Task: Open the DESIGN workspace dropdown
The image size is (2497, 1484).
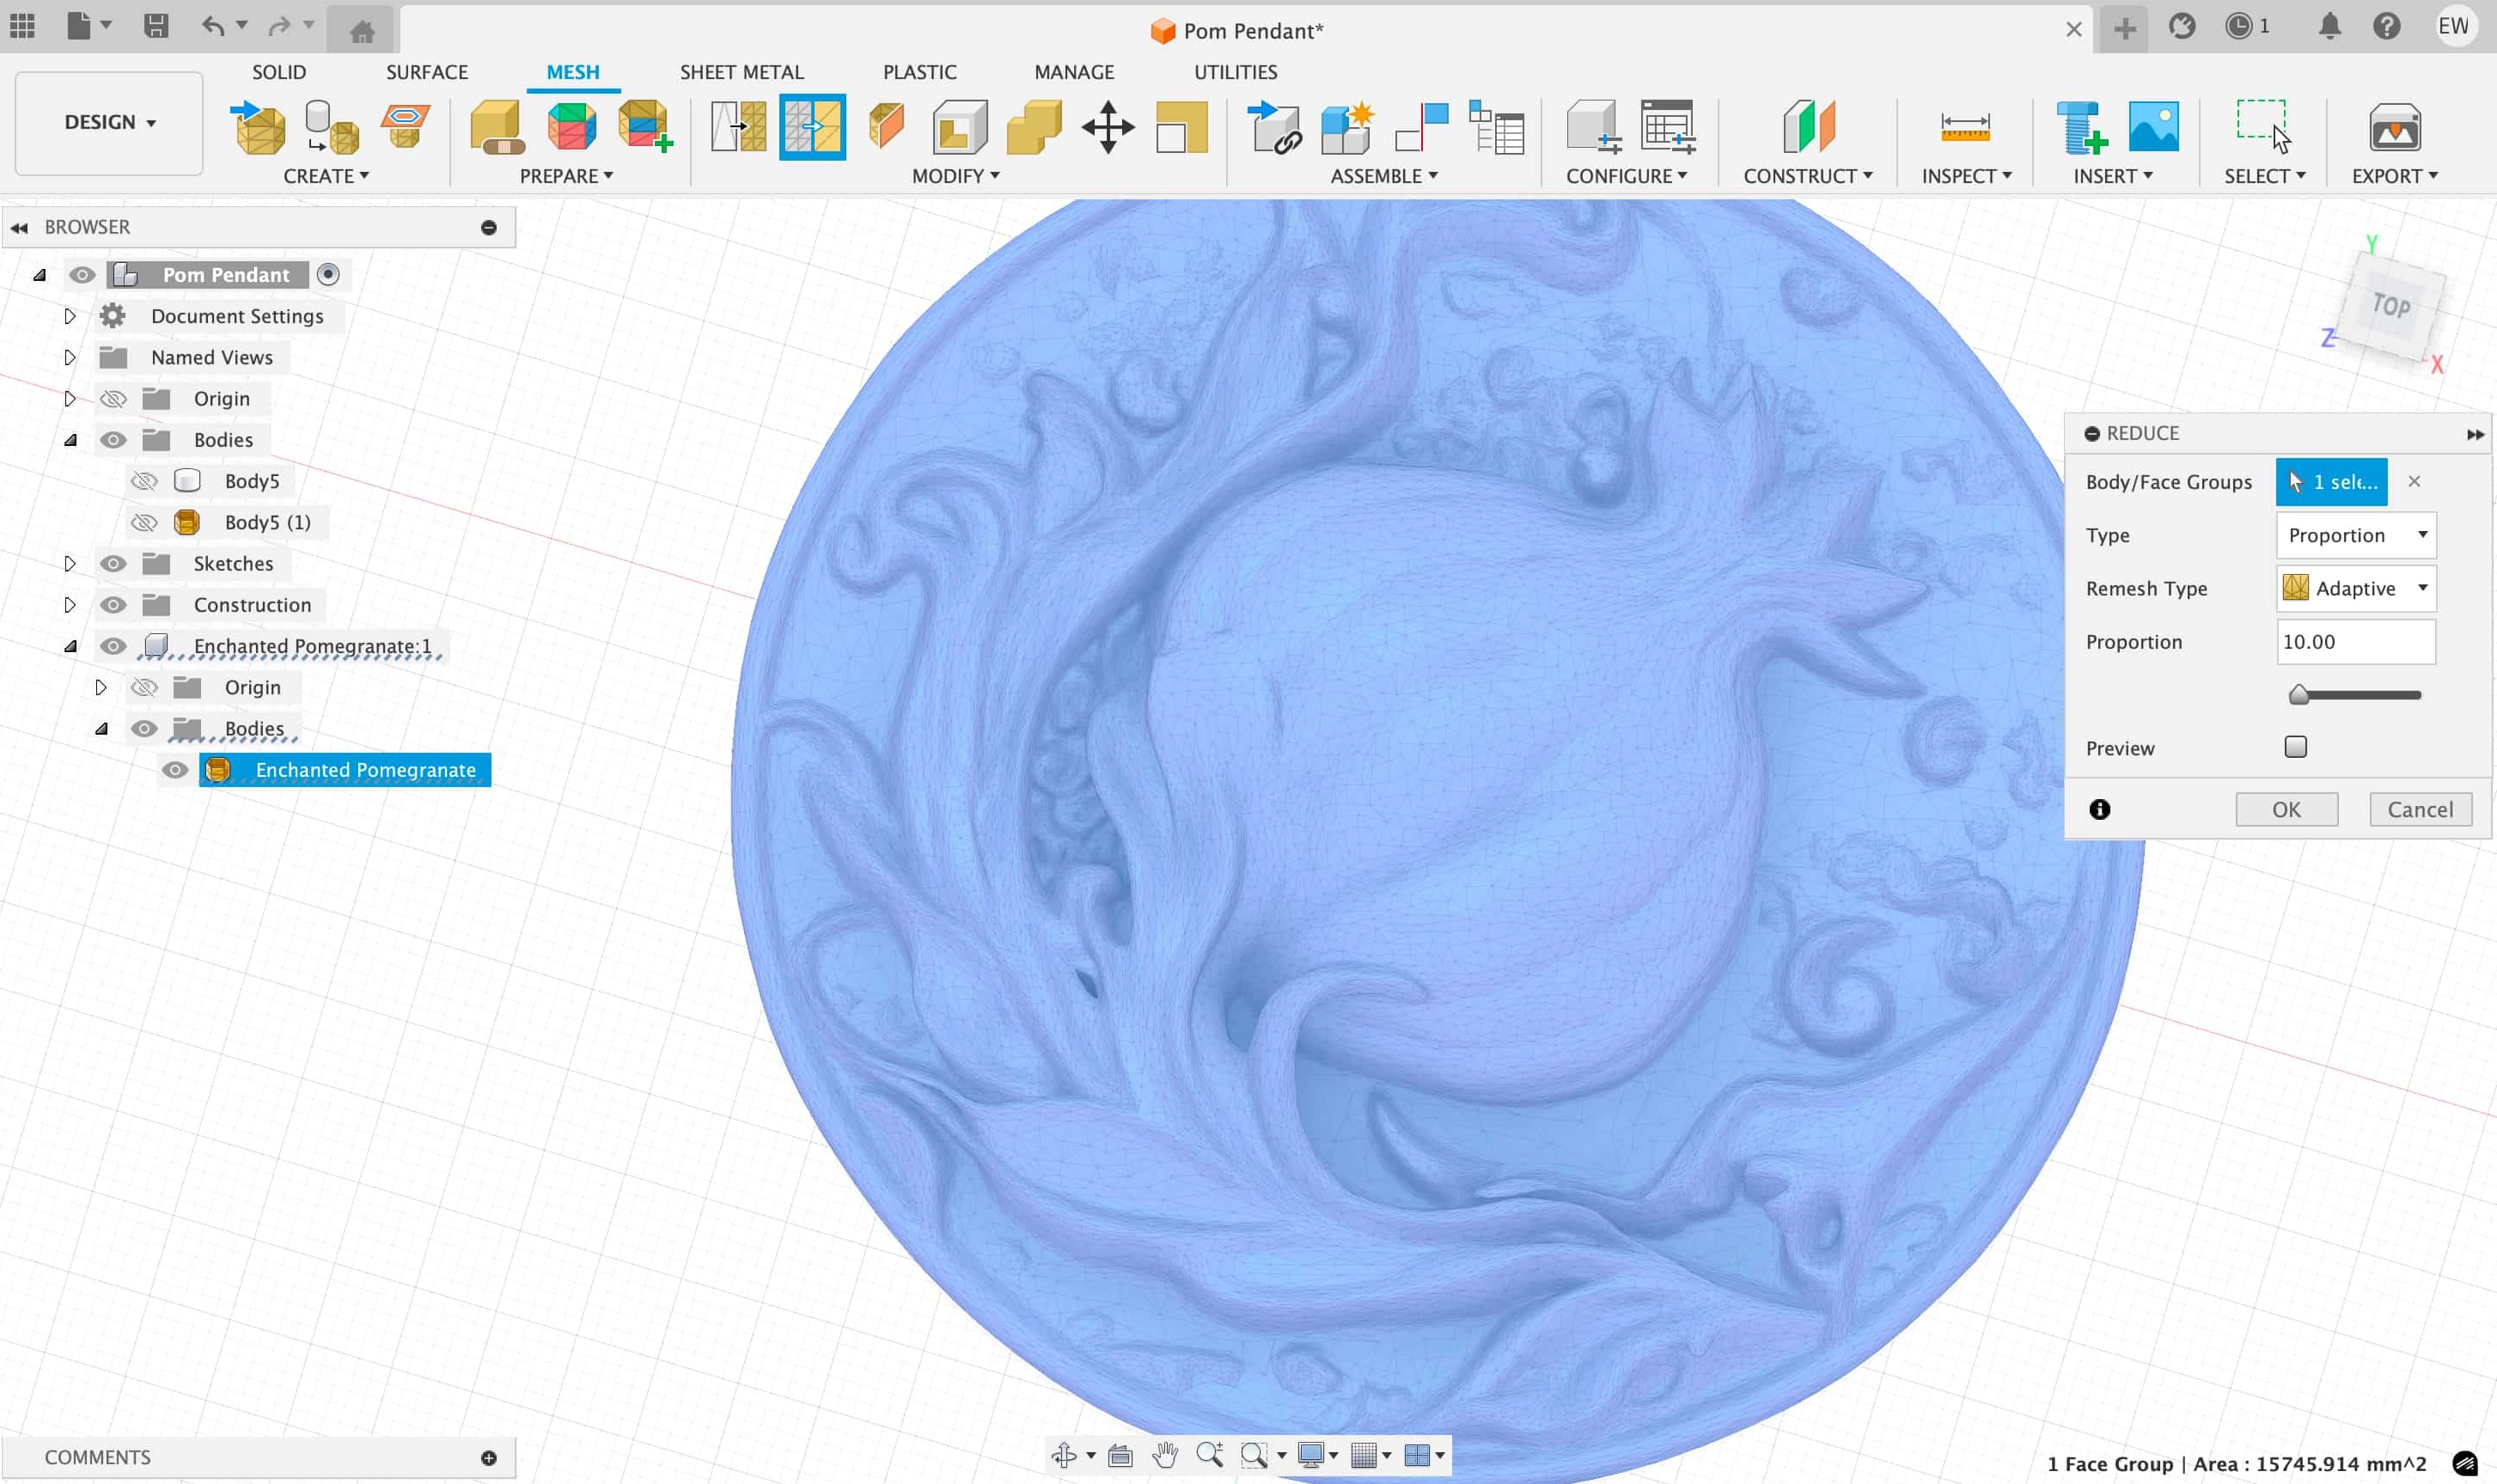Action: coord(109,122)
